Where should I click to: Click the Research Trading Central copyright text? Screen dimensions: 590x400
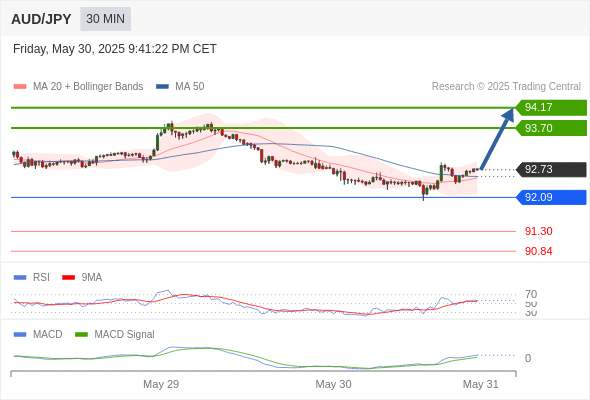coord(506,87)
